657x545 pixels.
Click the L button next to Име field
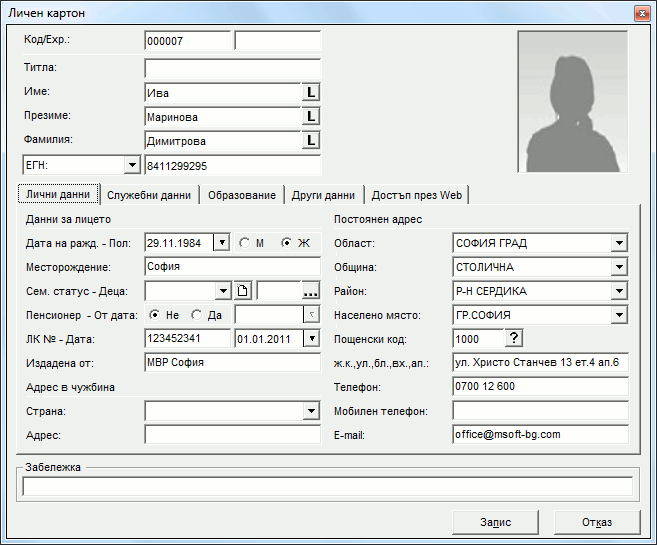coord(311,93)
